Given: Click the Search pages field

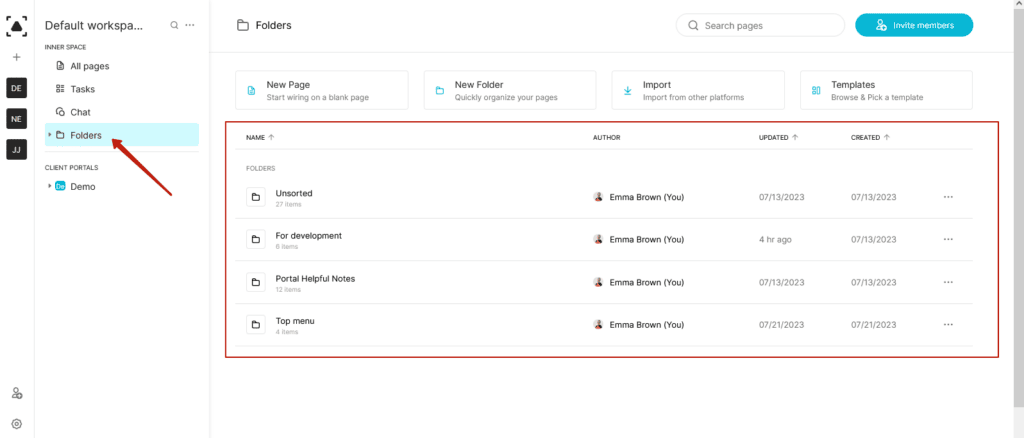Looking at the screenshot, I should pyautogui.click(x=760, y=25).
